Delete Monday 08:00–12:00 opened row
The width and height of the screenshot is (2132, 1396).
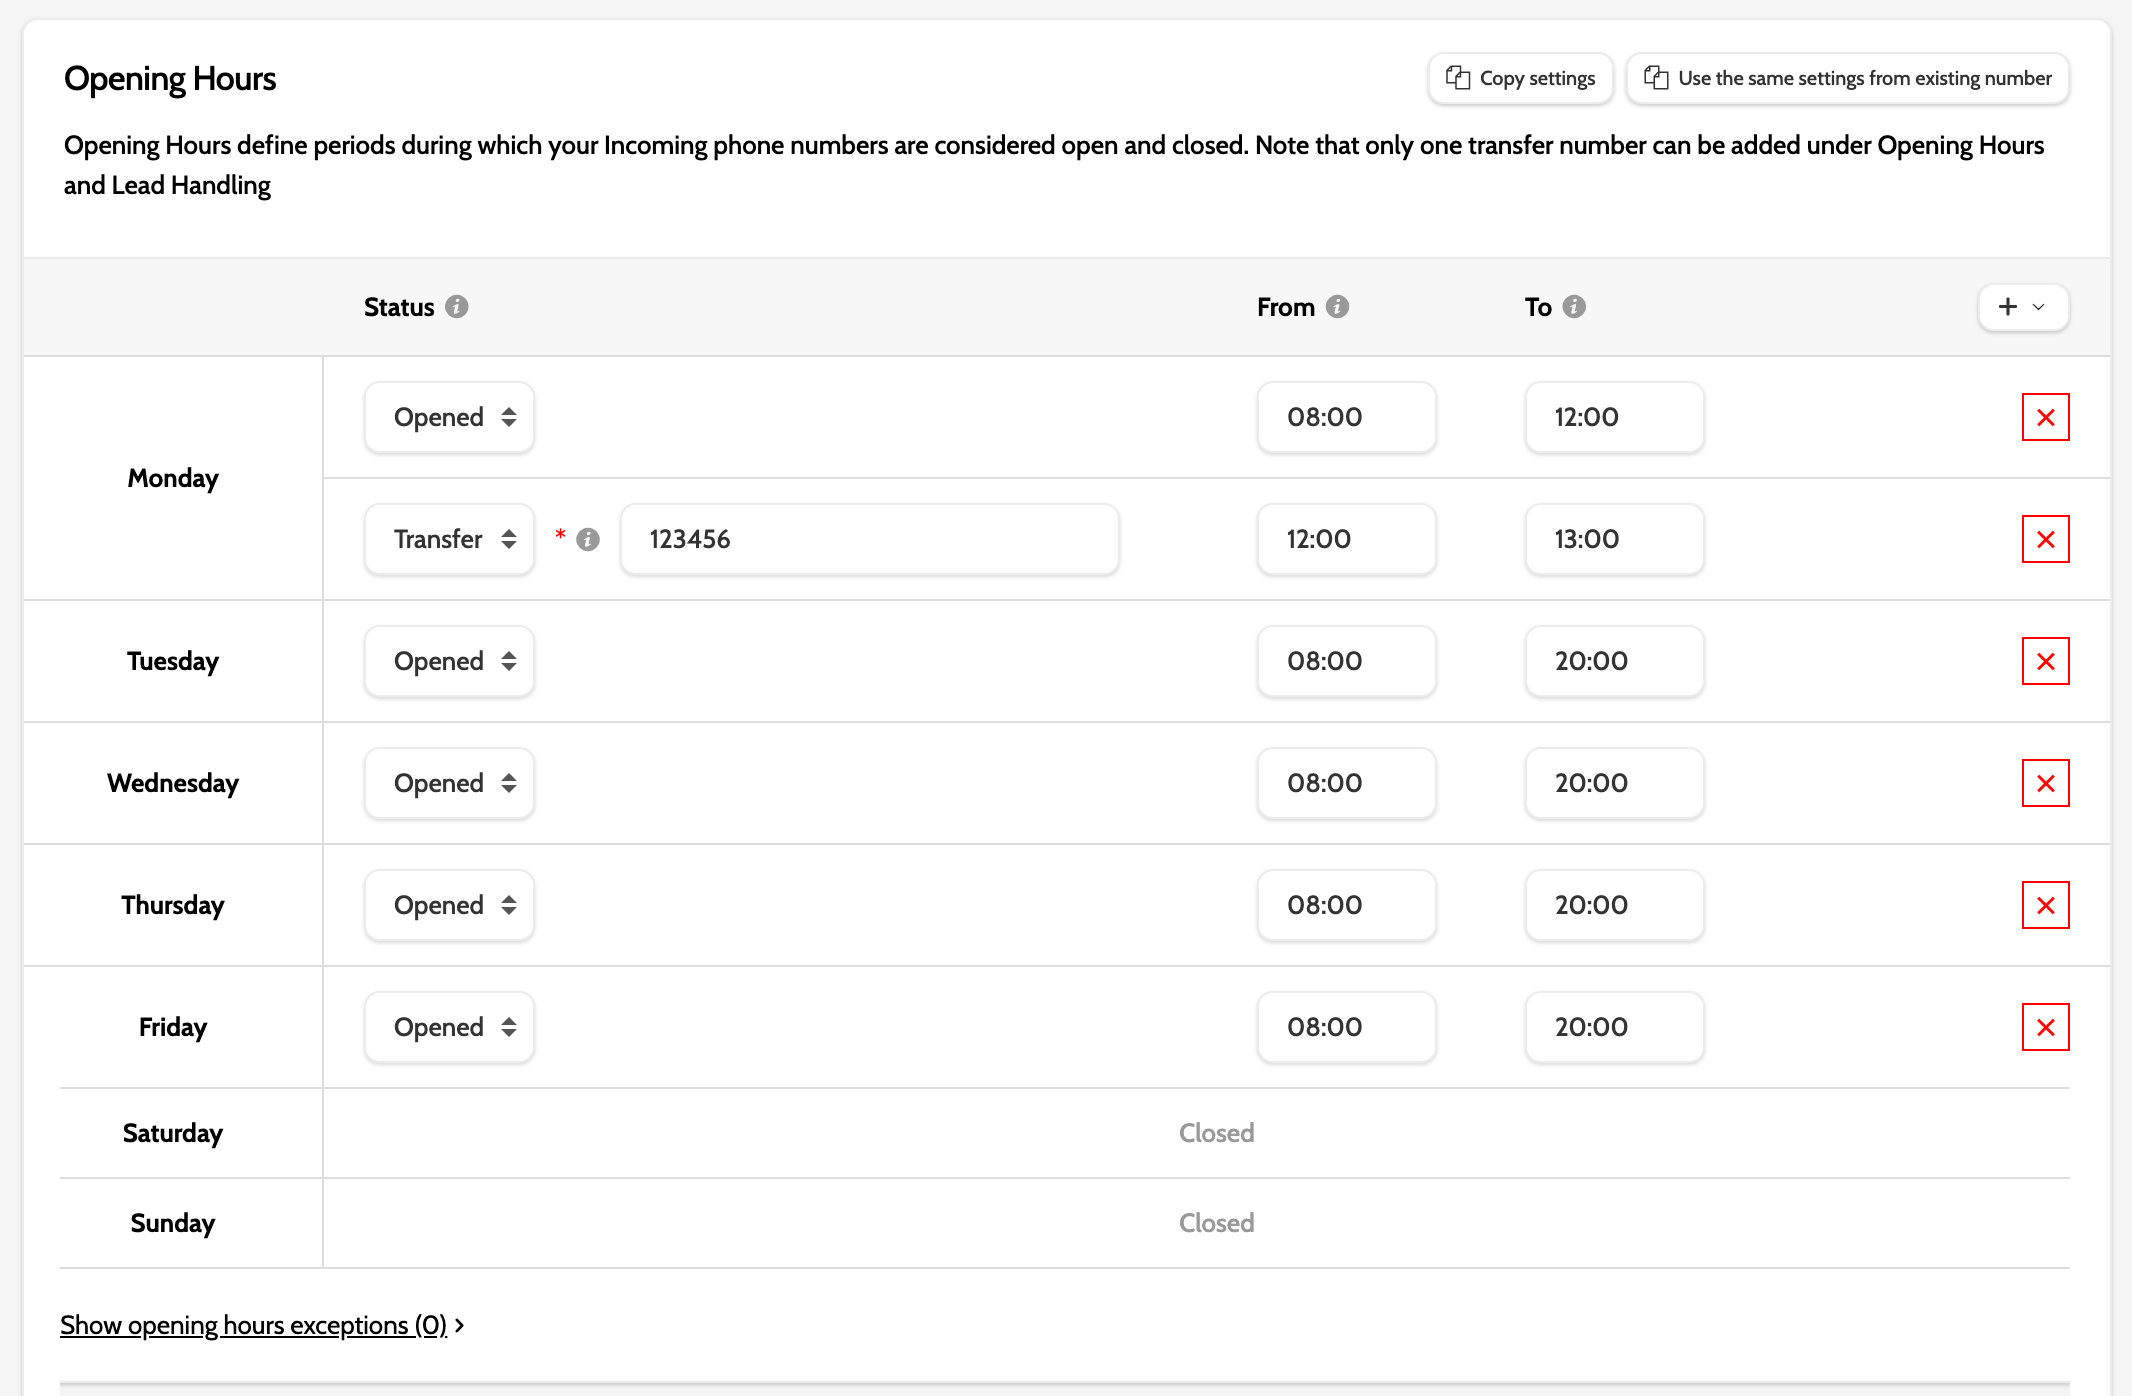click(2045, 417)
